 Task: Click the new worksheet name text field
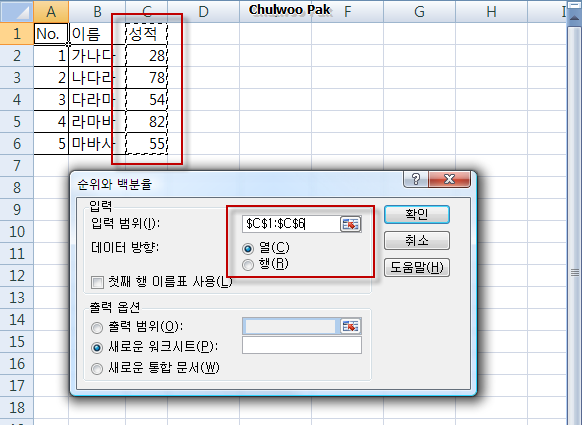(302, 345)
